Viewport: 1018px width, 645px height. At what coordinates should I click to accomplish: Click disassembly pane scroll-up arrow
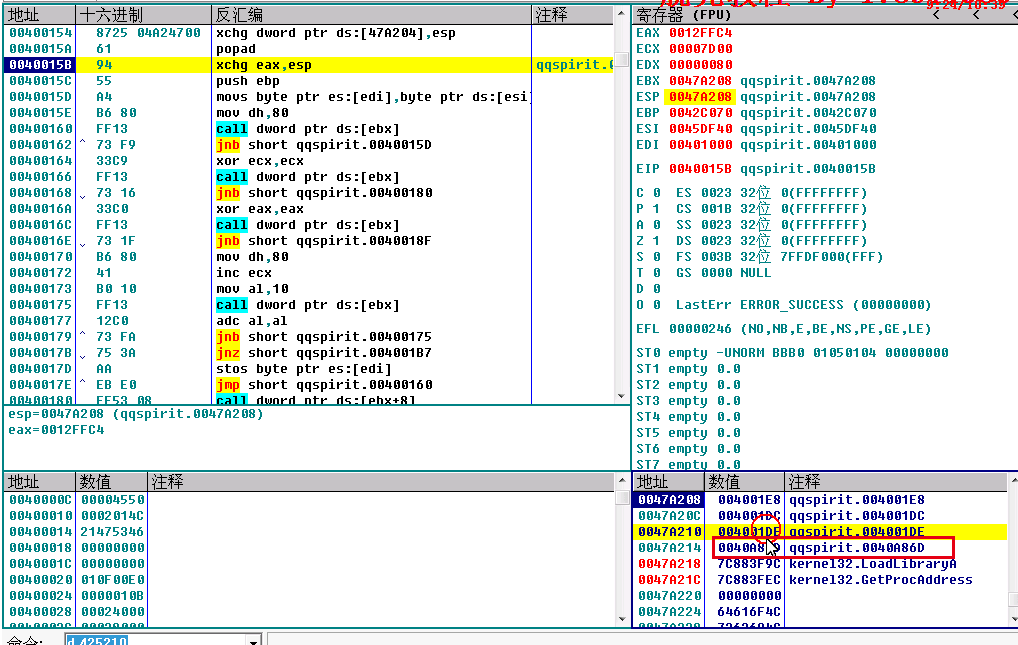tap(621, 13)
